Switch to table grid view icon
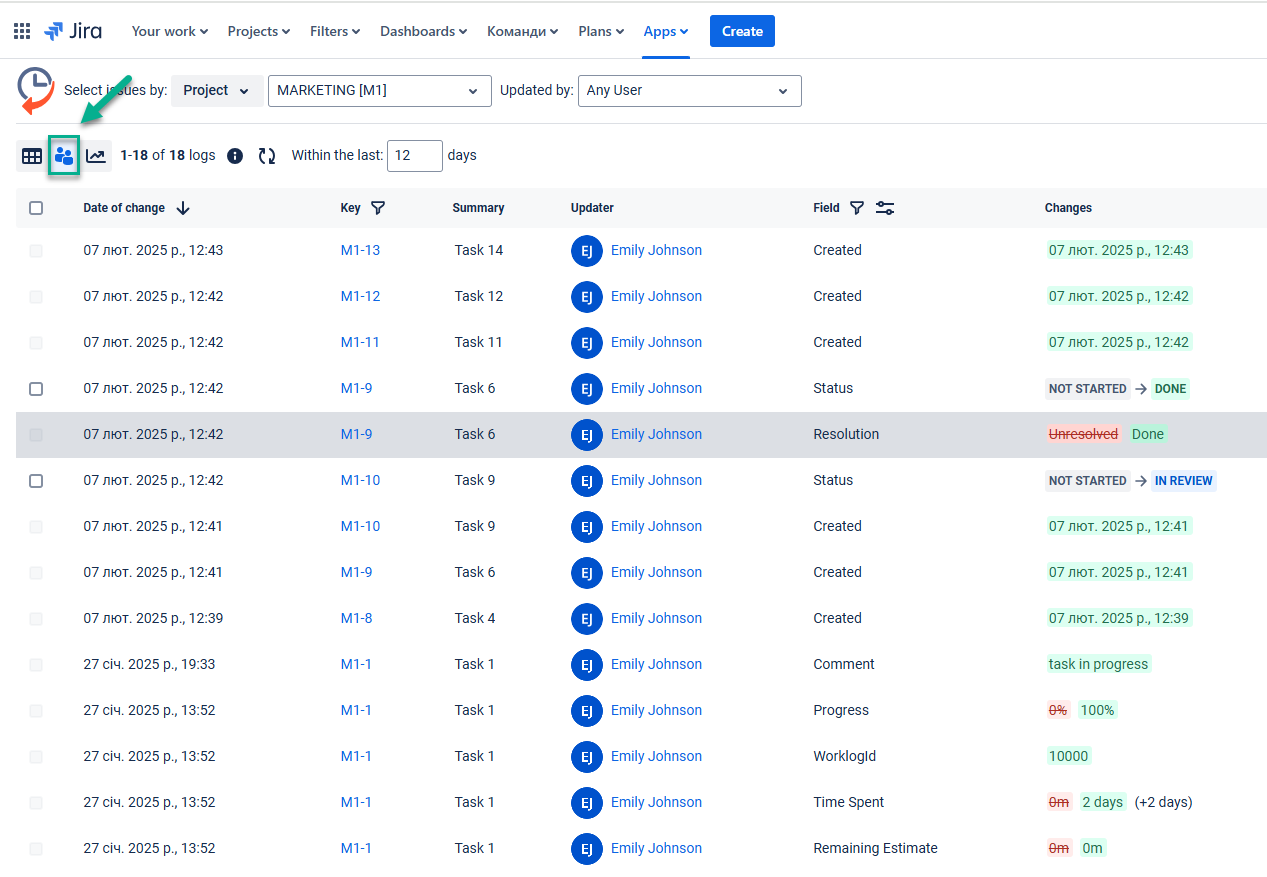The width and height of the screenshot is (1267, 877). 32,156
